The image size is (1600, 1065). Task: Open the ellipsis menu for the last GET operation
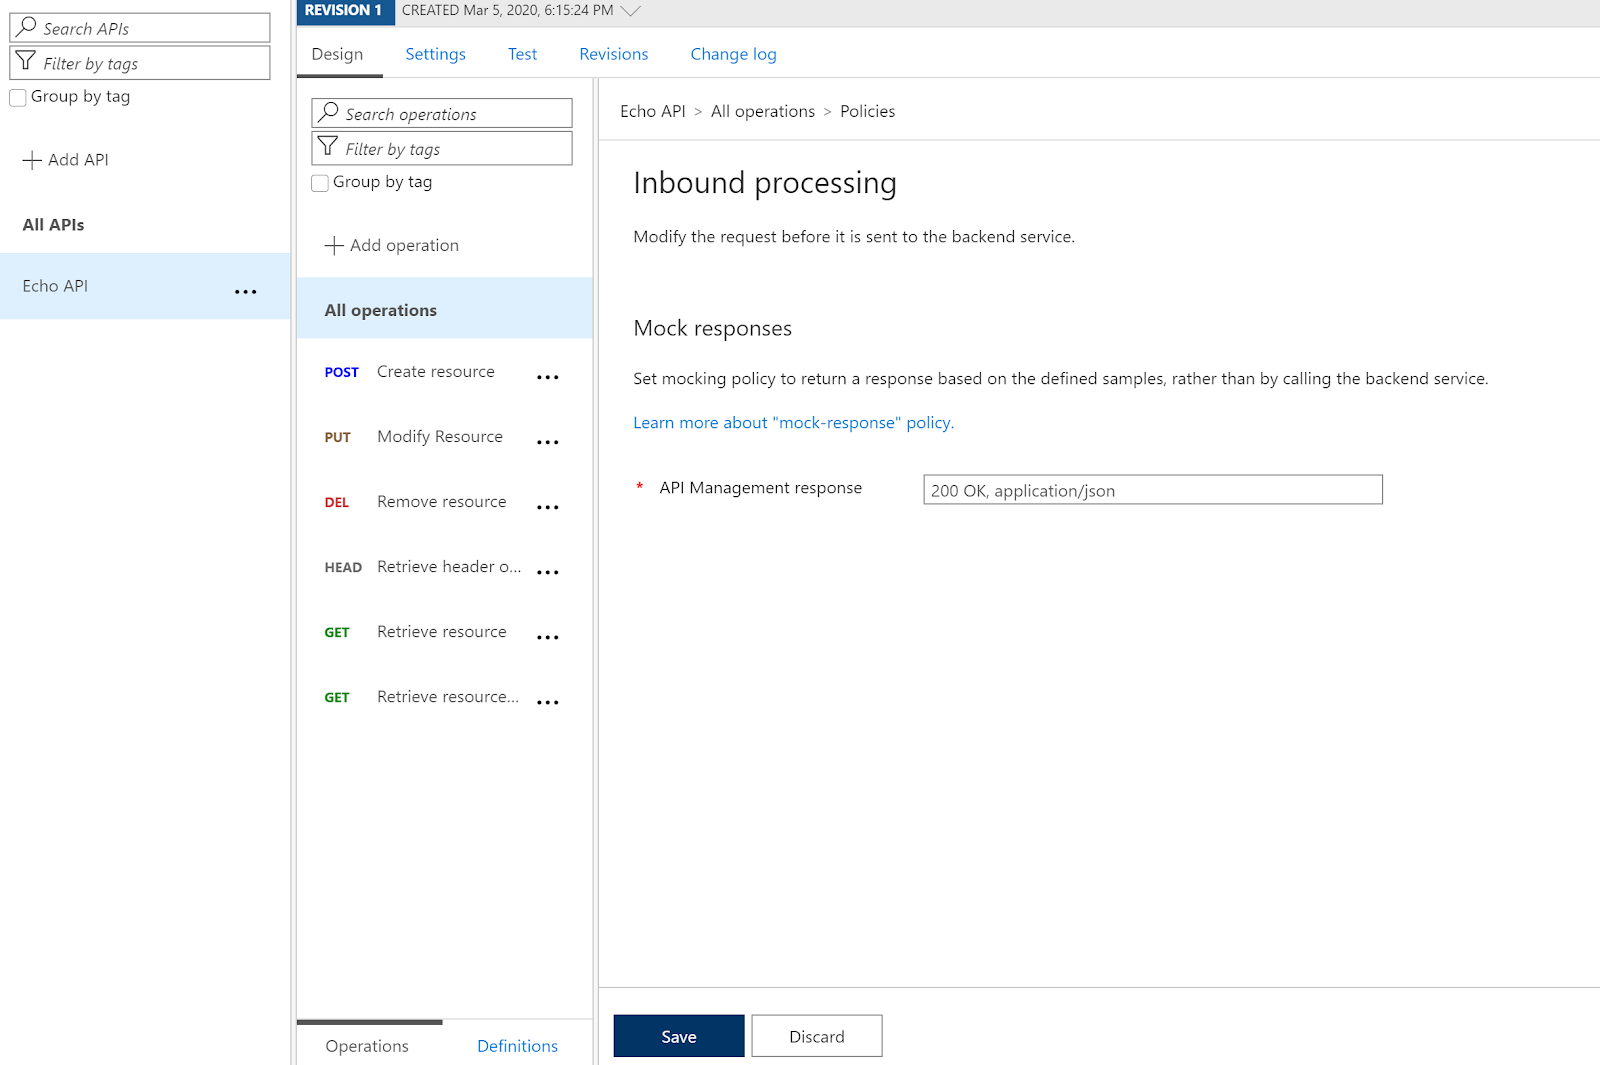pyautogui.click(x=547, y=703)
